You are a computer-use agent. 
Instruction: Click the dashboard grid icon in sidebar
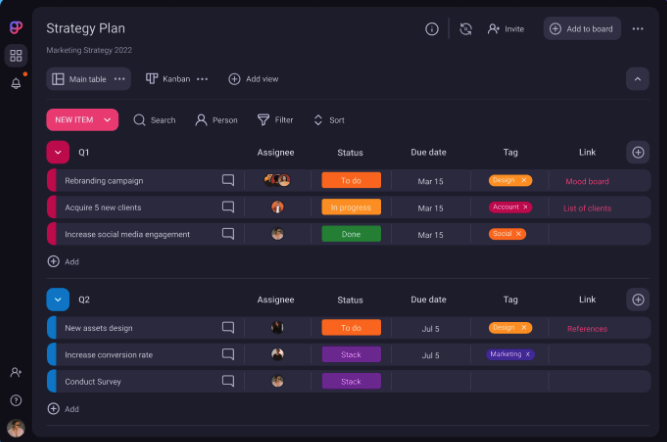pos(15,56)
